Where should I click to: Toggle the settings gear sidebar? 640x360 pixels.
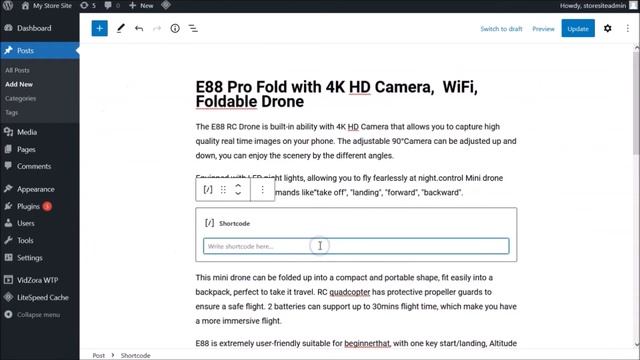(x=607, y=29)
